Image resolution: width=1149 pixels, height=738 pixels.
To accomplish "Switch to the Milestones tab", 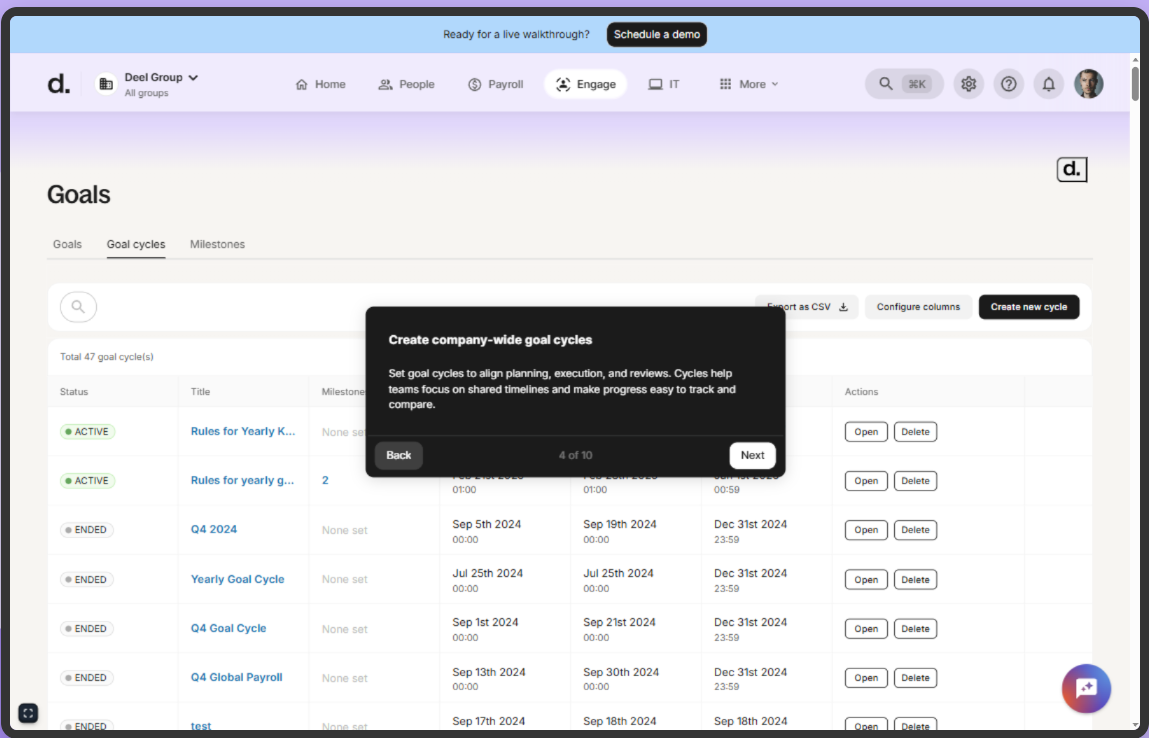I will click(x=217, y=244).
